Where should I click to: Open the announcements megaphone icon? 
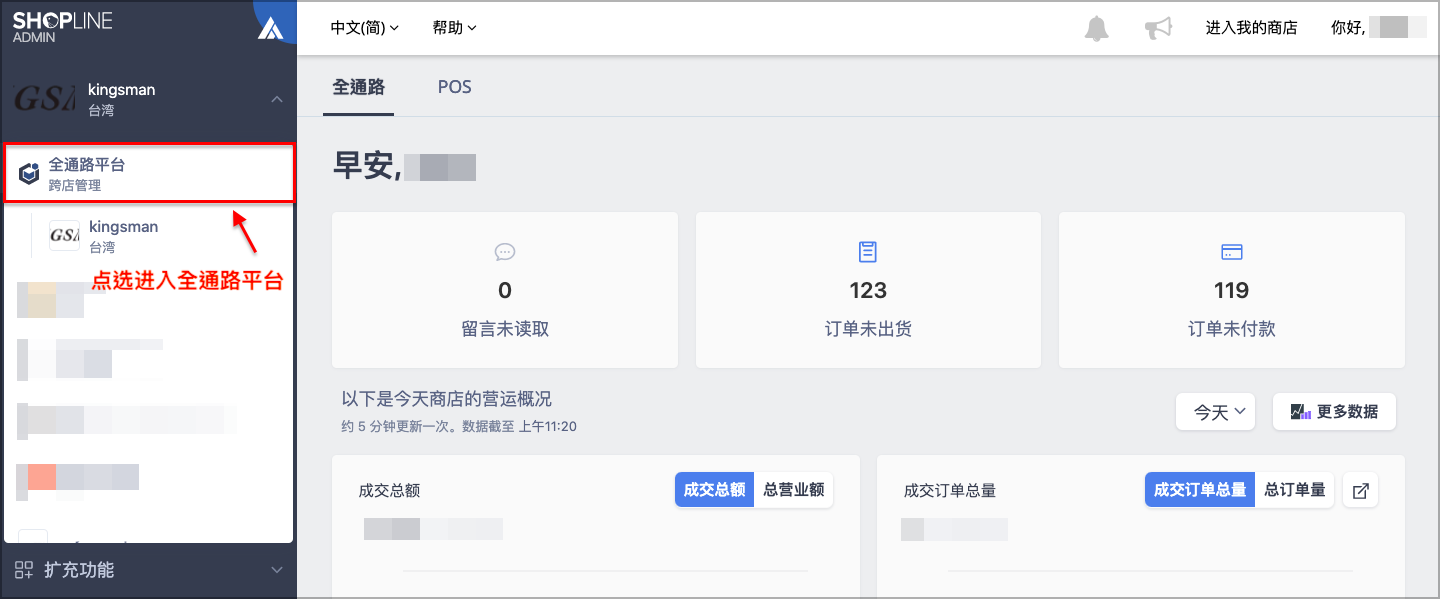click(1158, 28)
